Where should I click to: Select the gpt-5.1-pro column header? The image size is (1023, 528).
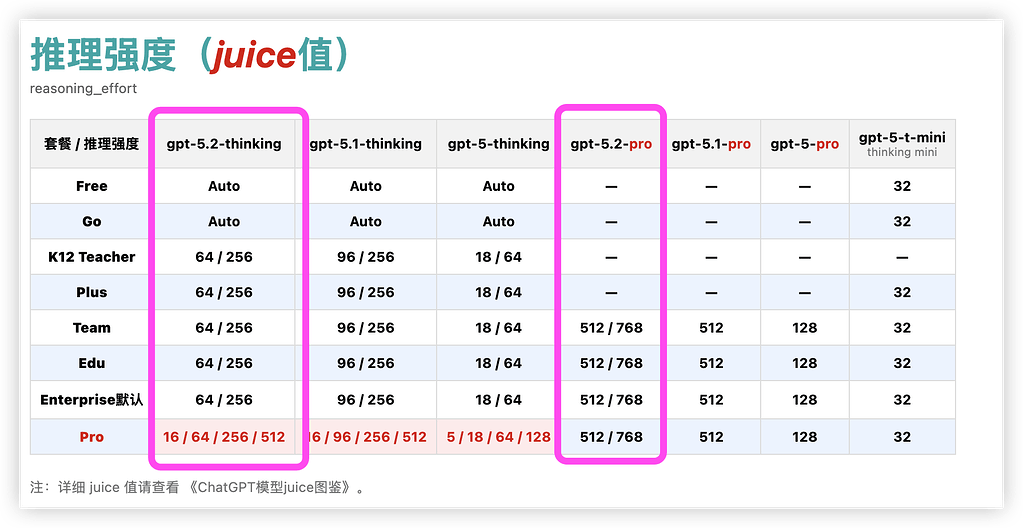[711, 144]
